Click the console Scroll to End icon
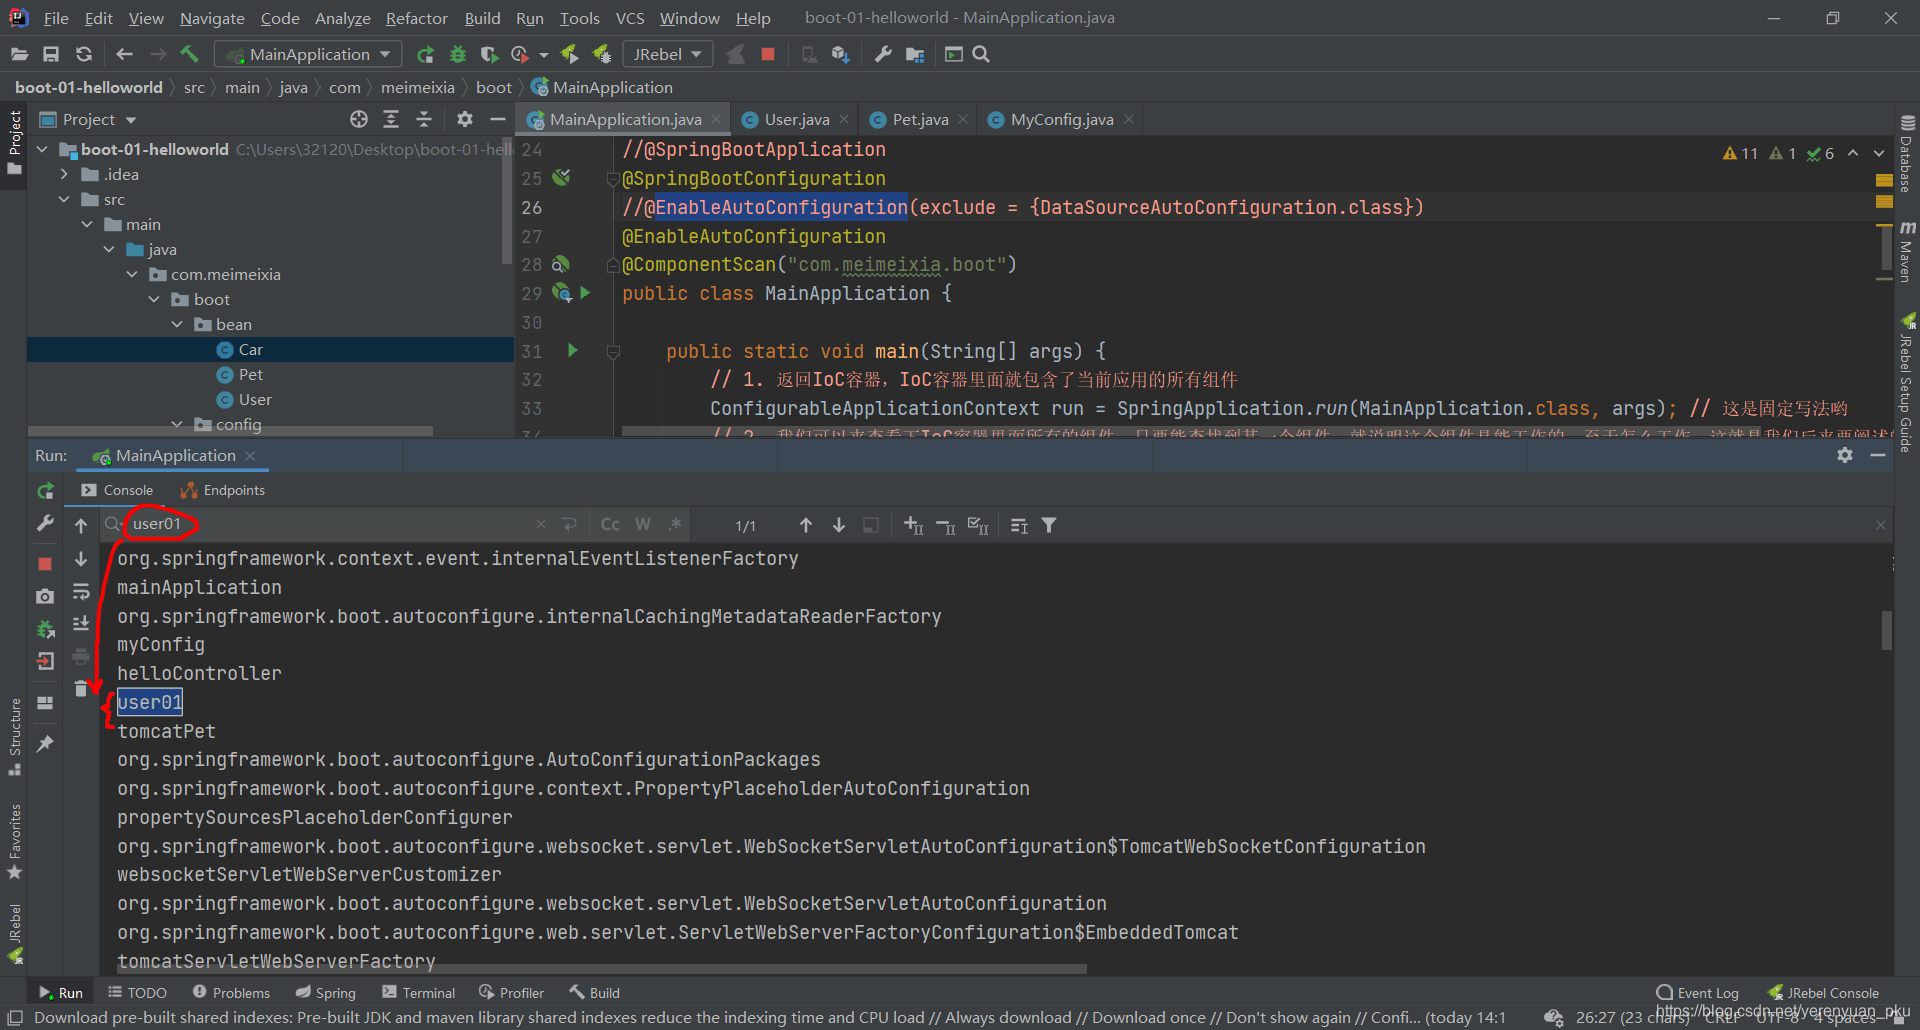Image resolution: width=1920 pixels, height=1030 pixels. pyautogui.click(x=81, y=624)
